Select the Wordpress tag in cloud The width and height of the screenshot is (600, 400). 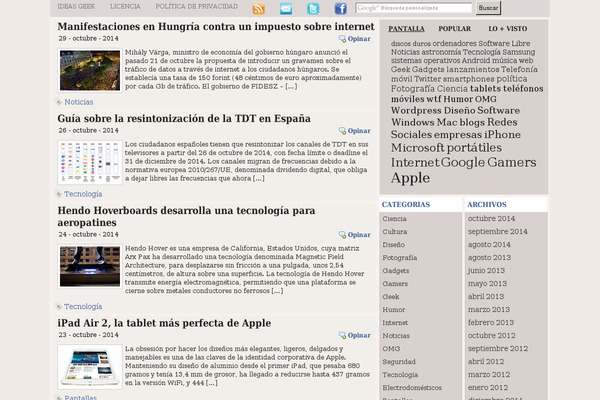point(416,111)
